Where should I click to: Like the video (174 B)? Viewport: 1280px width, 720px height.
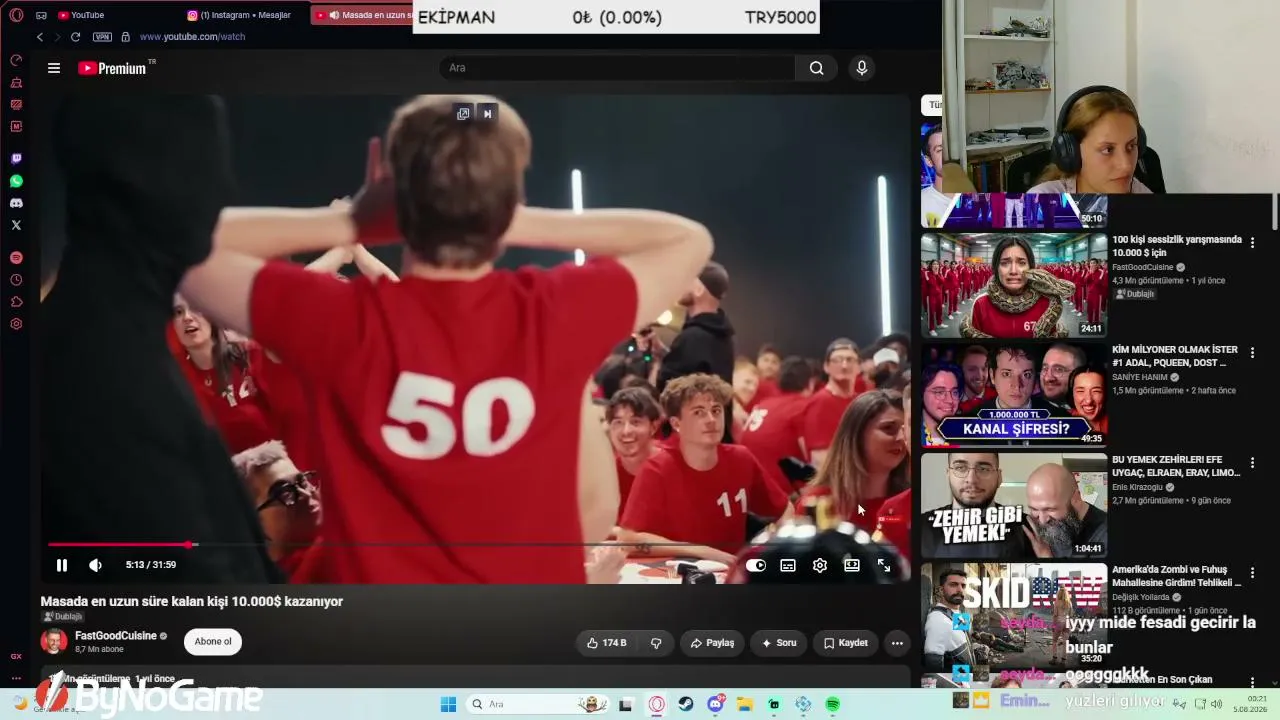point(607,643)
